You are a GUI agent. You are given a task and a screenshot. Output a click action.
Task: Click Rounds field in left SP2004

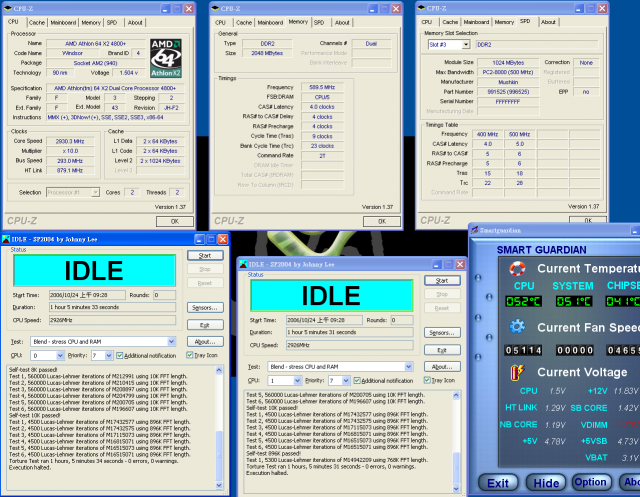pos(164,295)
